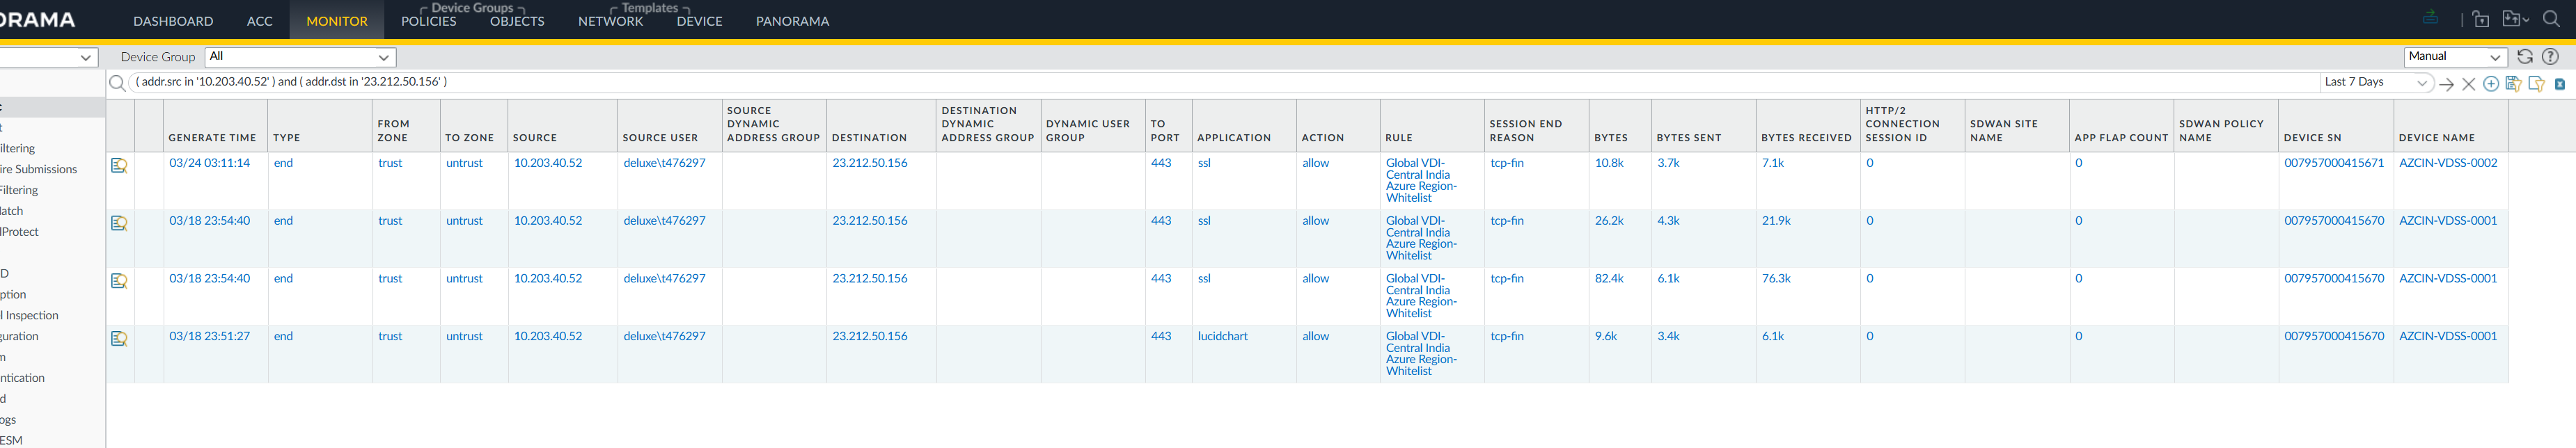Open log details for 03/24 03:11:14 entry
2576x448 pixels.
(x=119, y=165)
